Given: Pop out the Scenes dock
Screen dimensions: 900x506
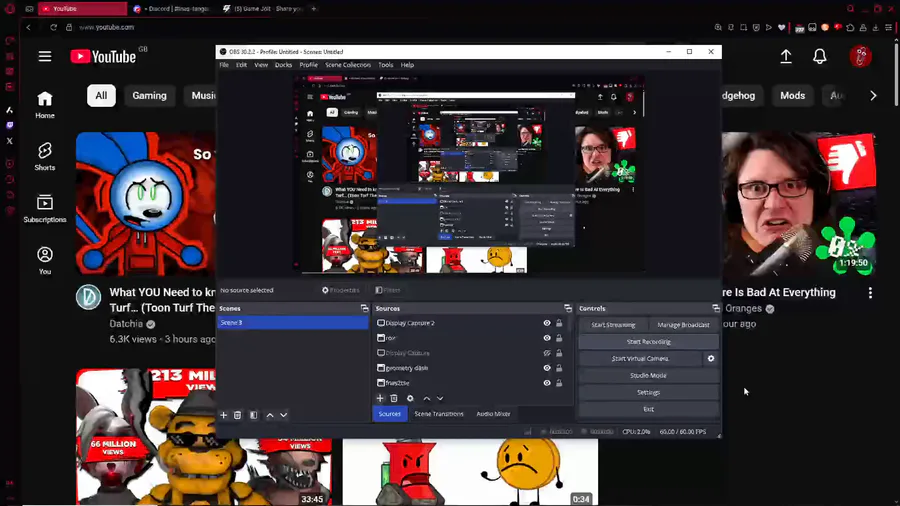Looking at the screenshot, I should point(364,309).
